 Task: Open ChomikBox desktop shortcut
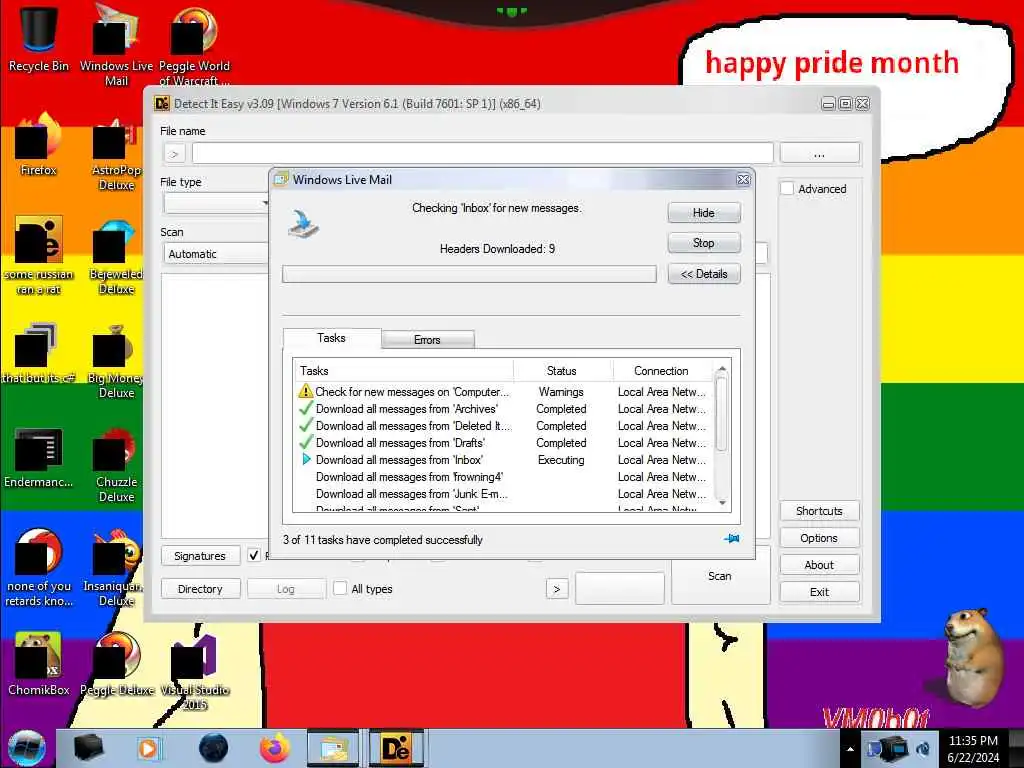pos(39,664)
